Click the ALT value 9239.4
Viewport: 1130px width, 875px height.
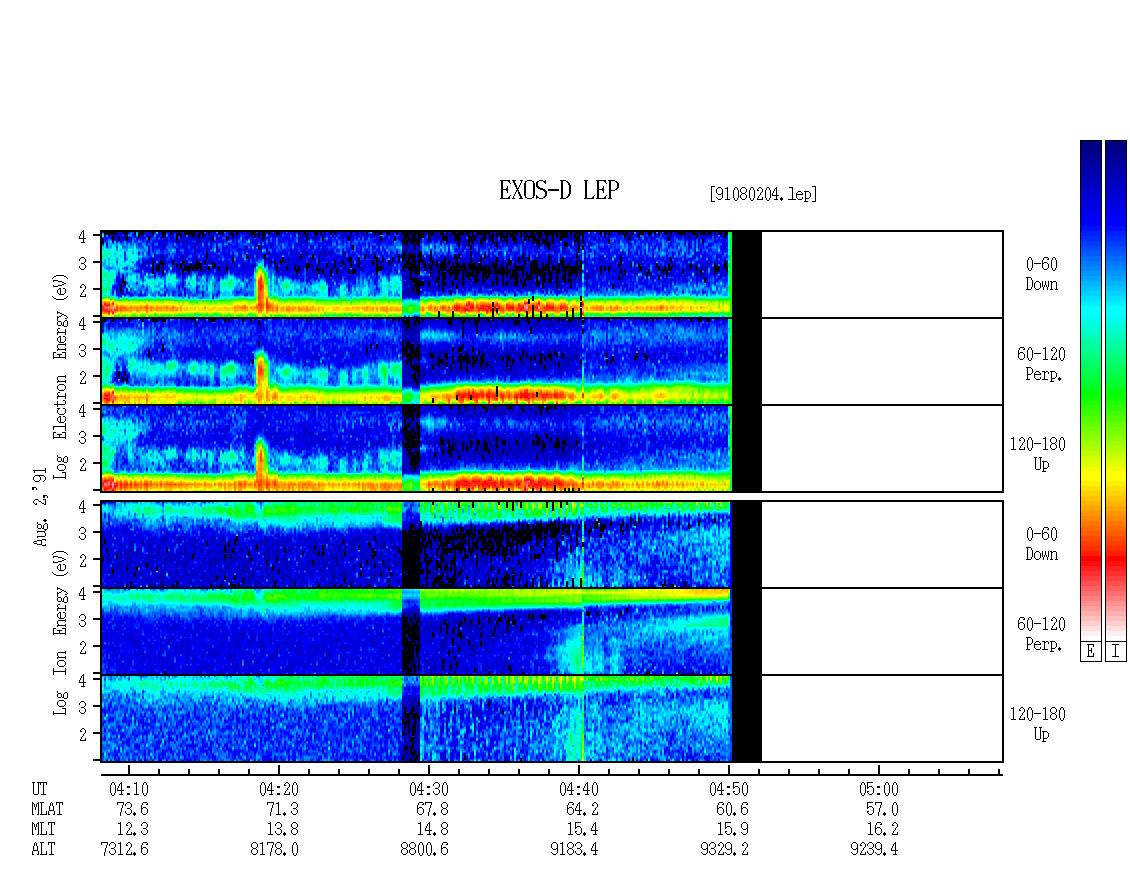(874, 850)
